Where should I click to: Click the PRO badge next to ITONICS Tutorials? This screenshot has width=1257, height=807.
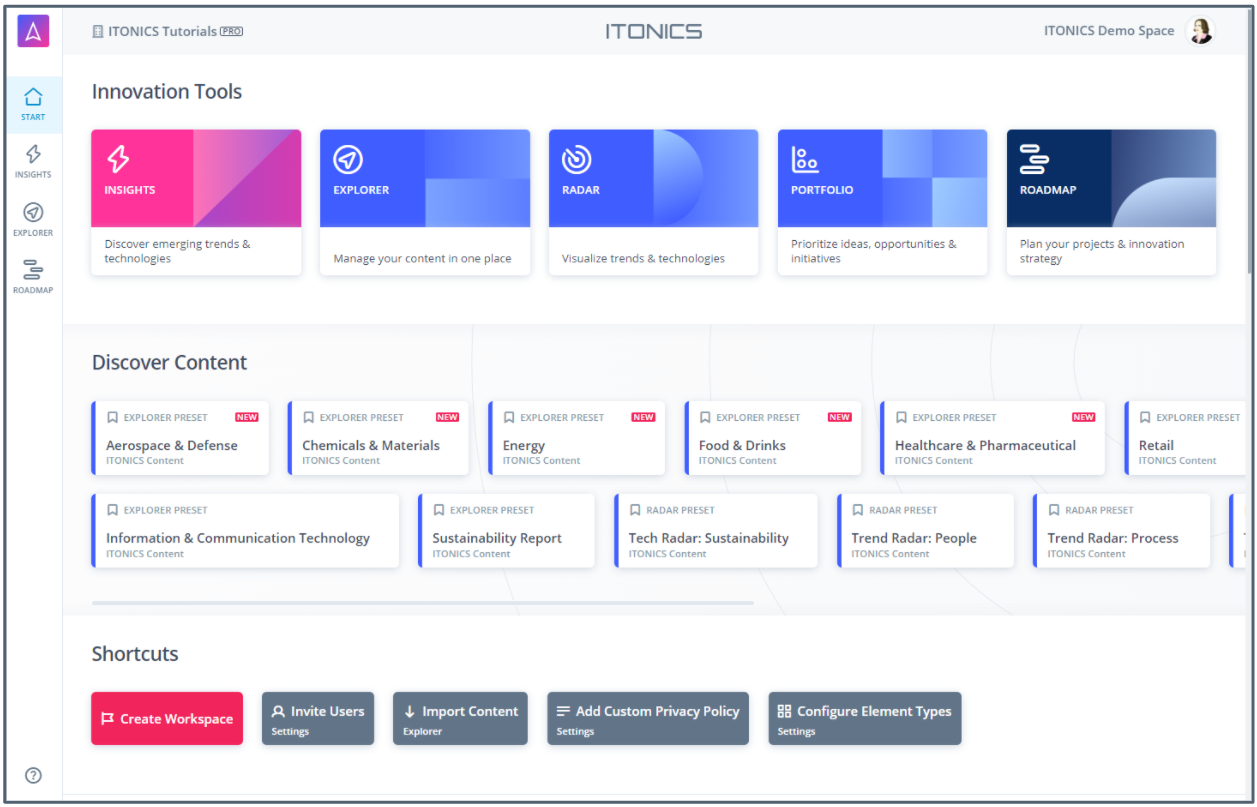point(231,31)
